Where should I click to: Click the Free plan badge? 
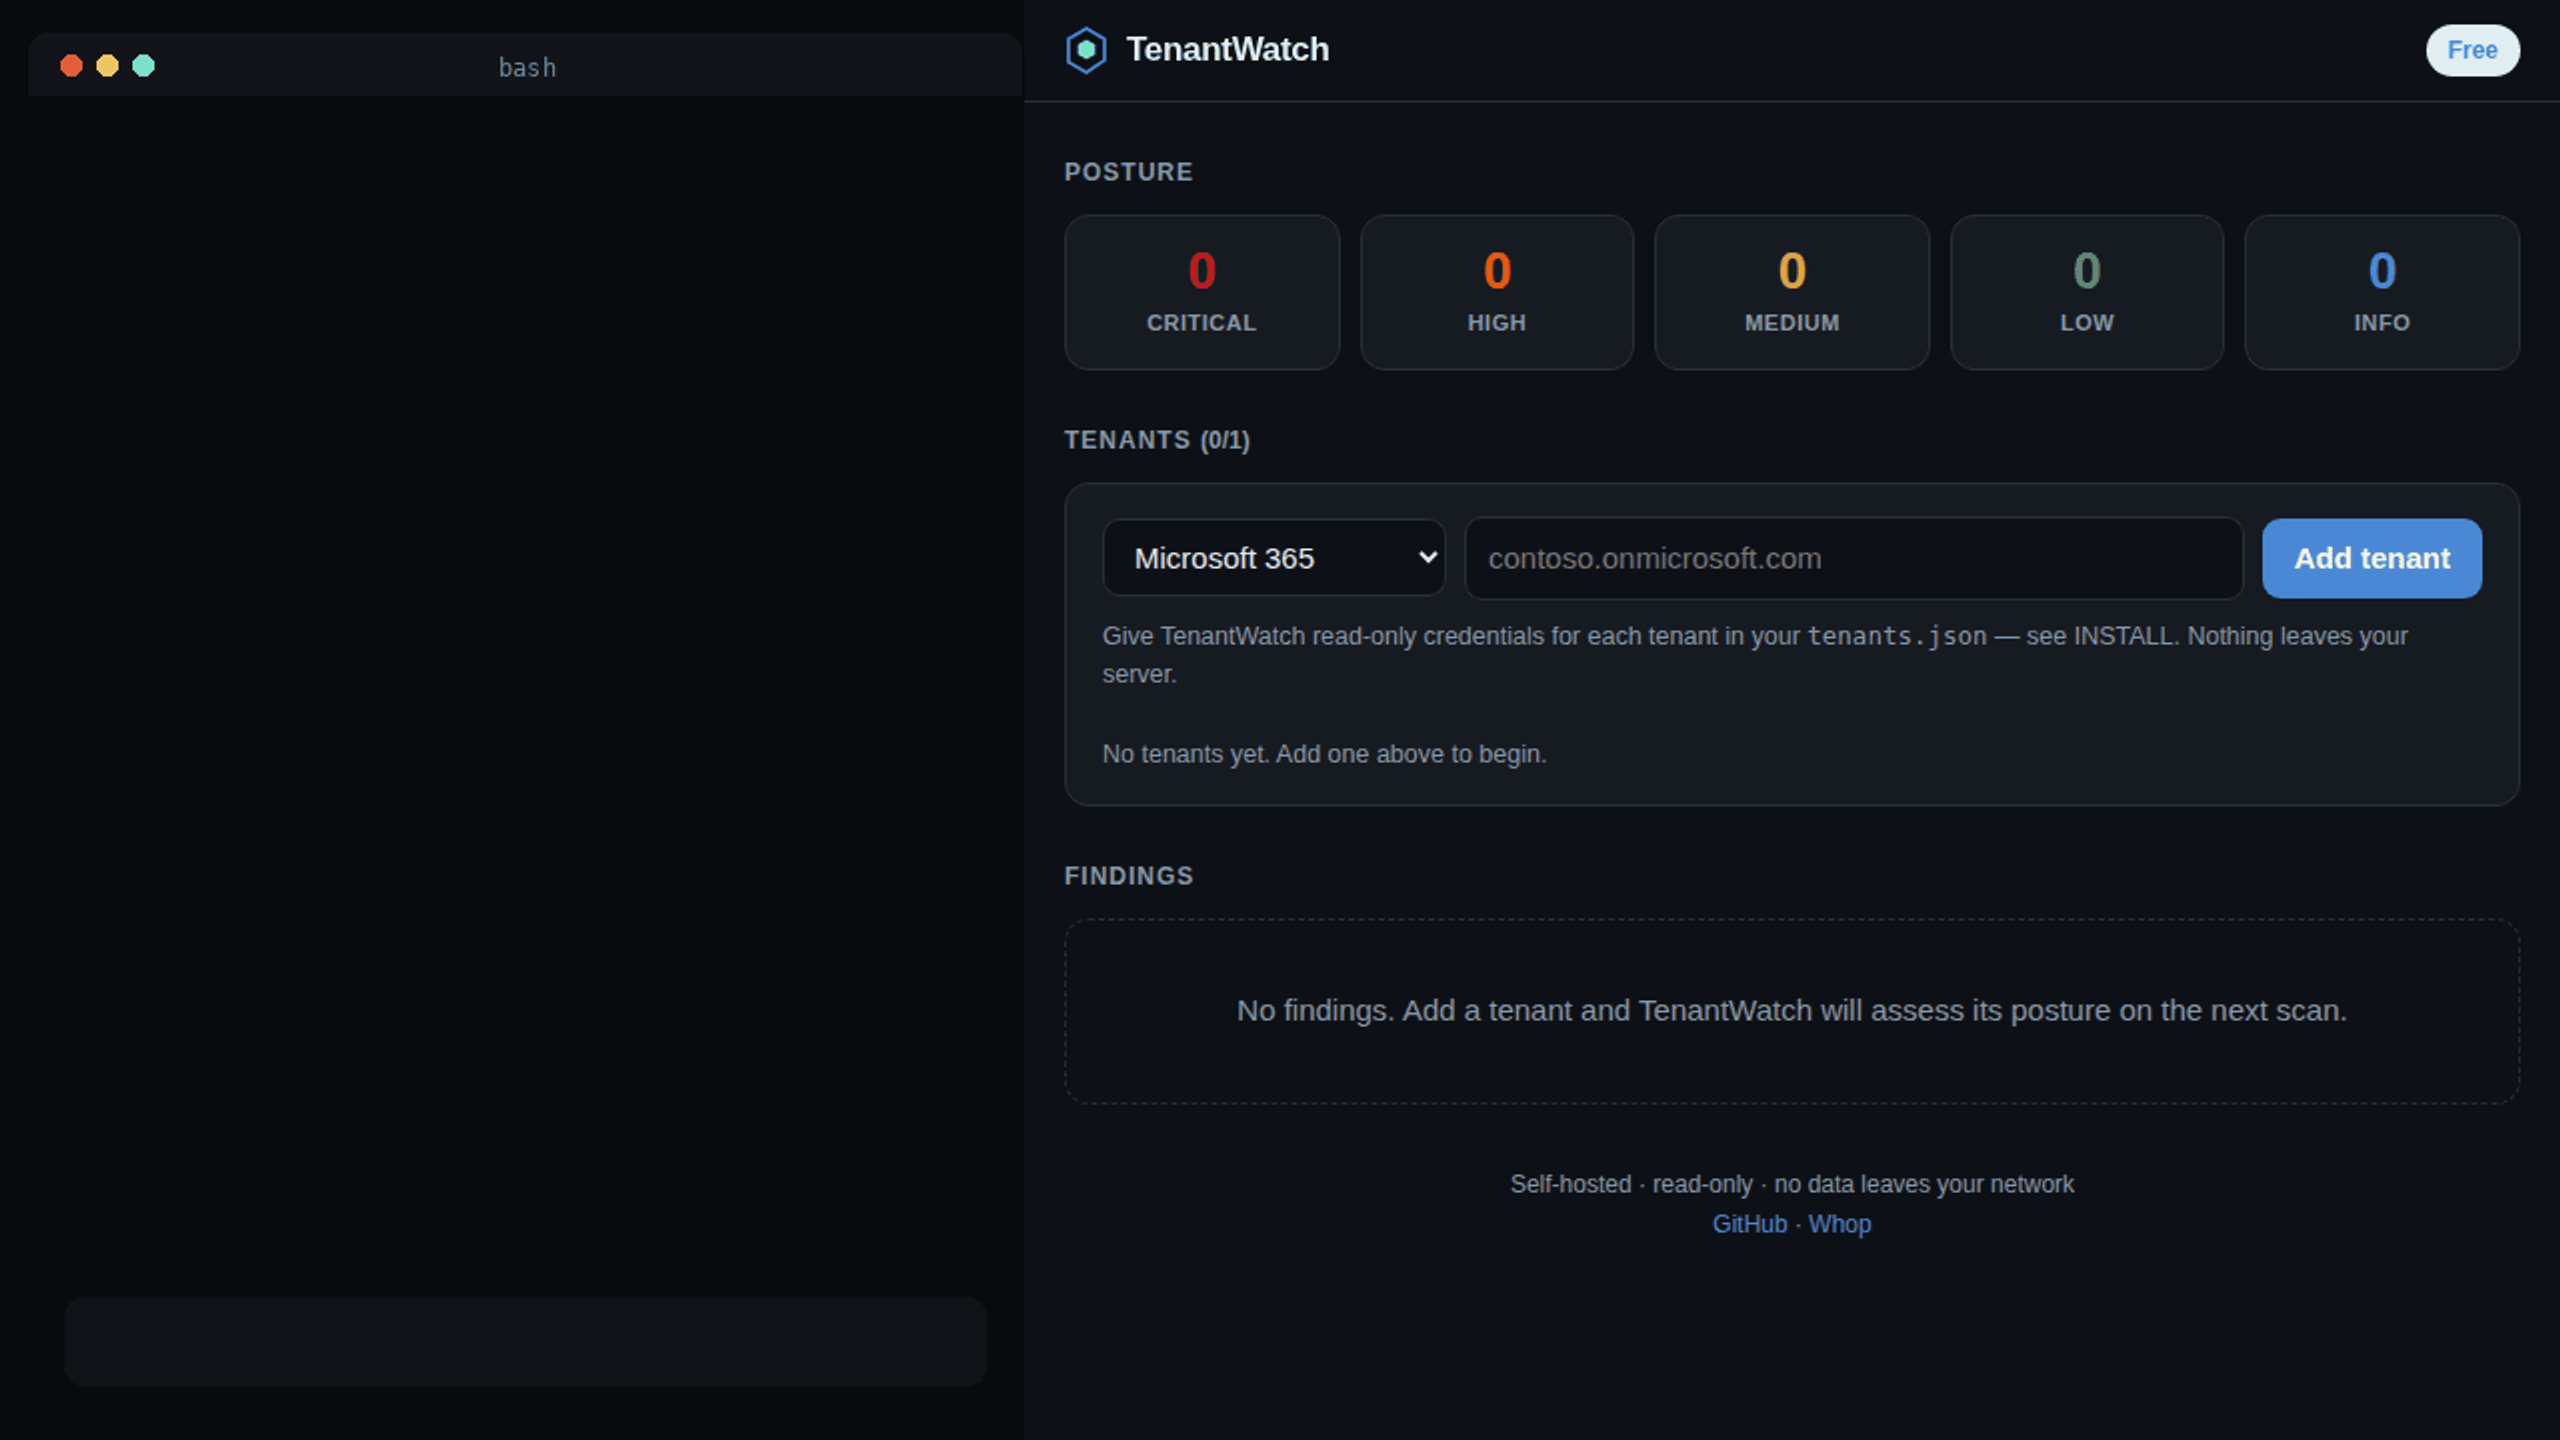click(x=2472, y=50)
